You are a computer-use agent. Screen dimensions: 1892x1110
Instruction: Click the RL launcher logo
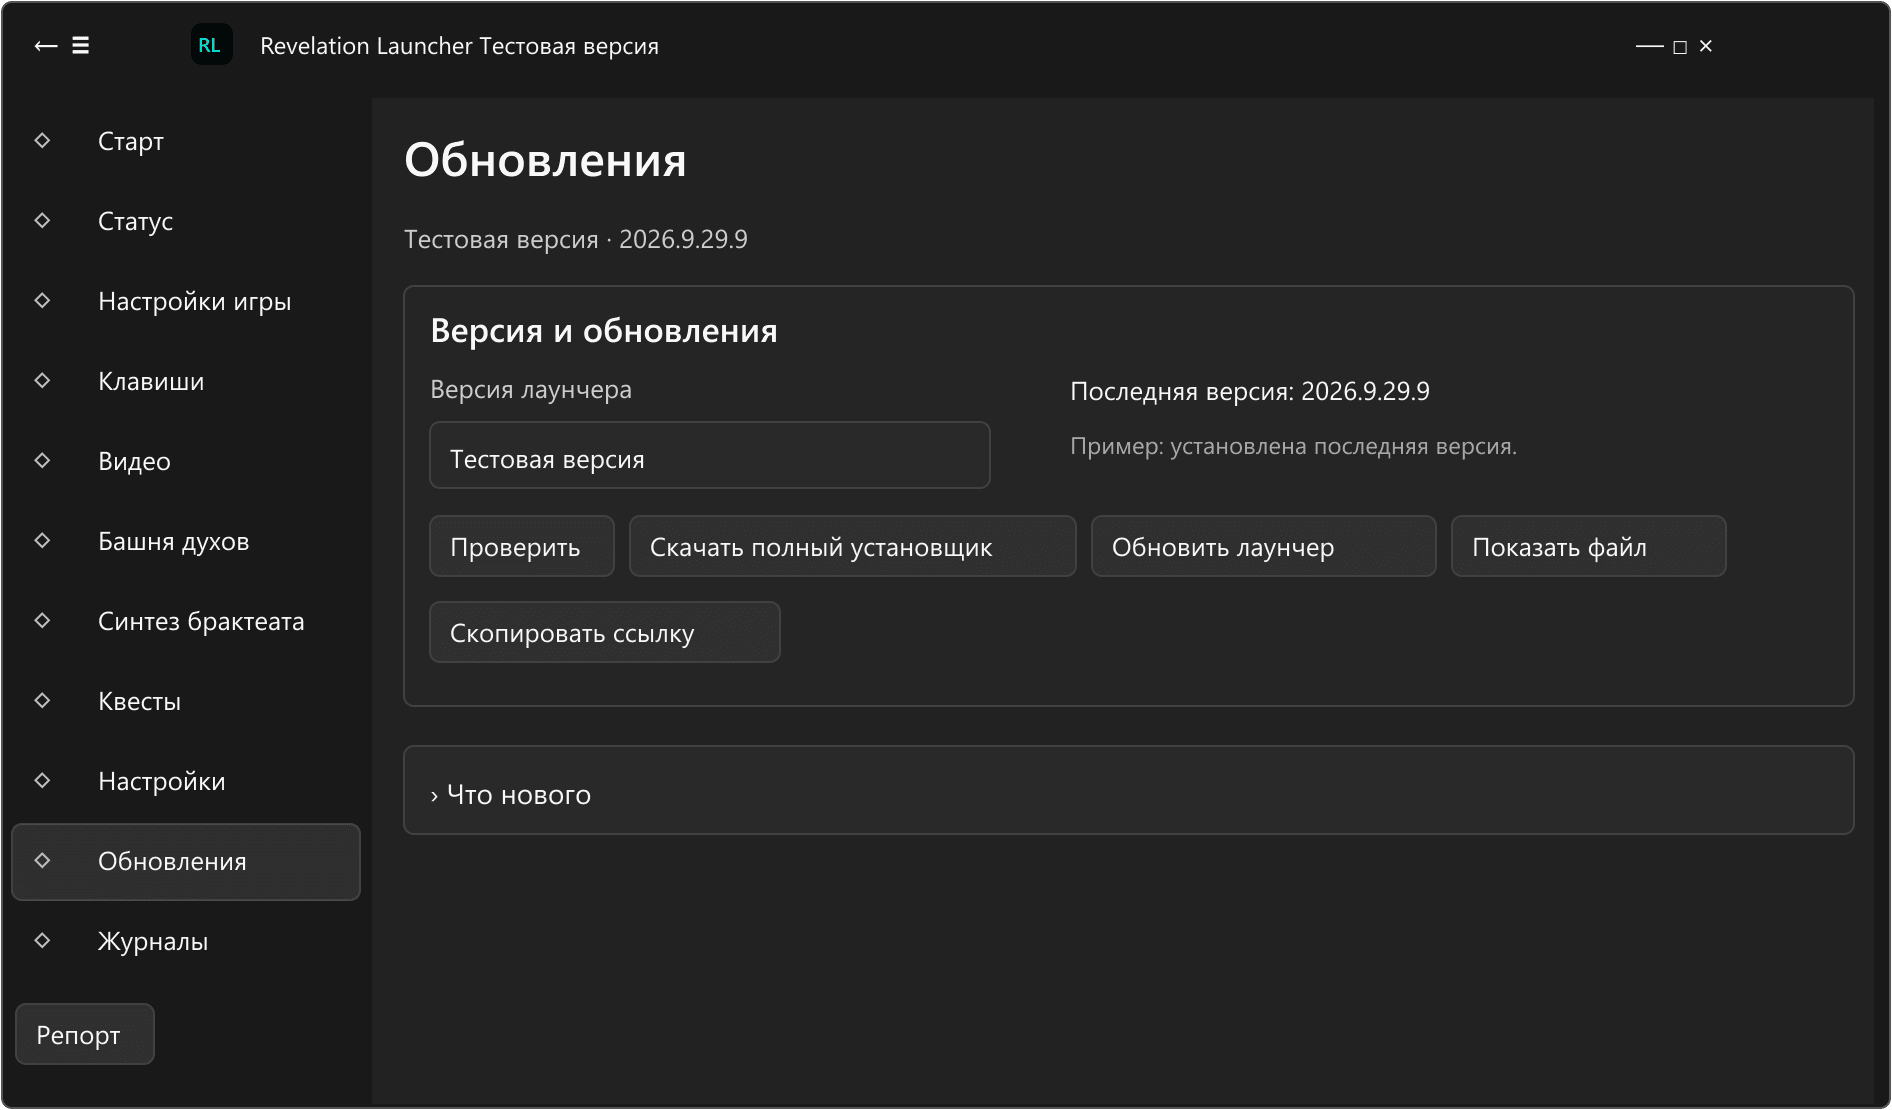pyautogui.click(x=211, y=45)
